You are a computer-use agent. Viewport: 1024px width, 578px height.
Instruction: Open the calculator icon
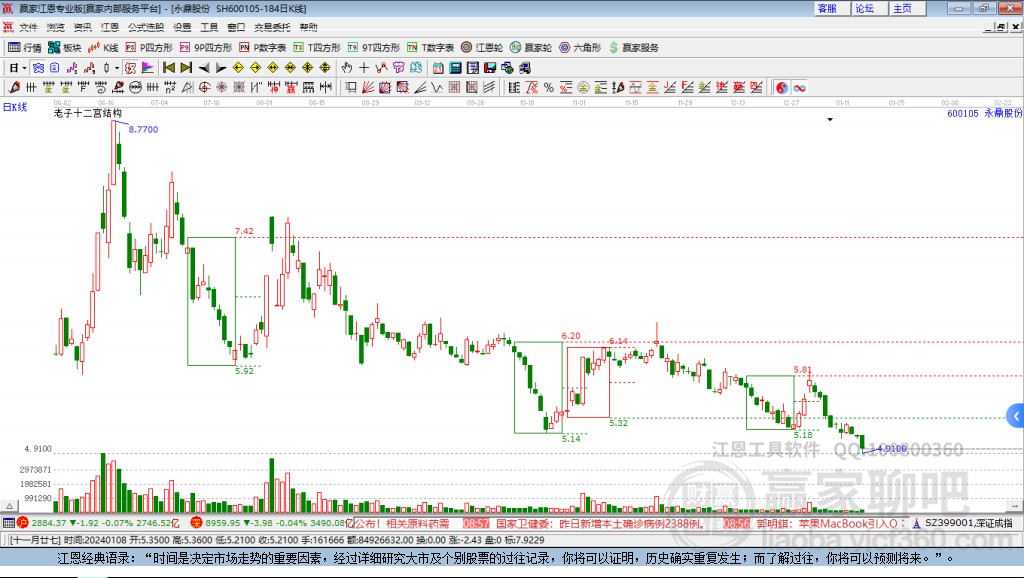click(455, 68)
